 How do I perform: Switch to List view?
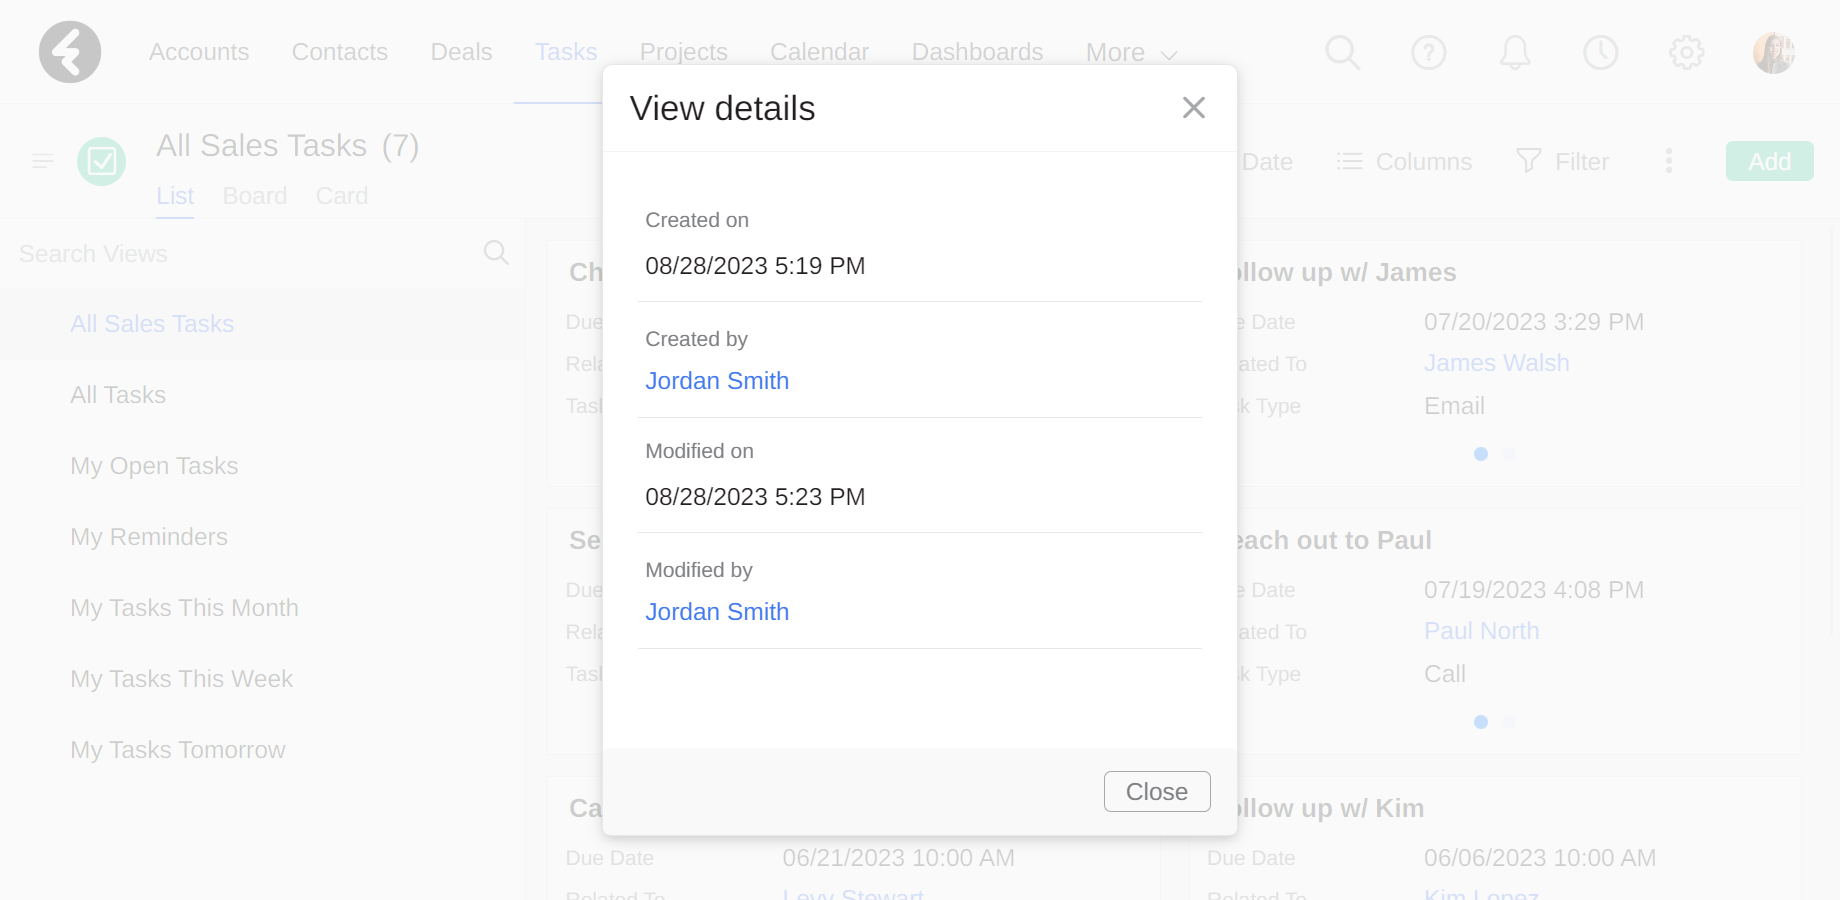point(175,196)
